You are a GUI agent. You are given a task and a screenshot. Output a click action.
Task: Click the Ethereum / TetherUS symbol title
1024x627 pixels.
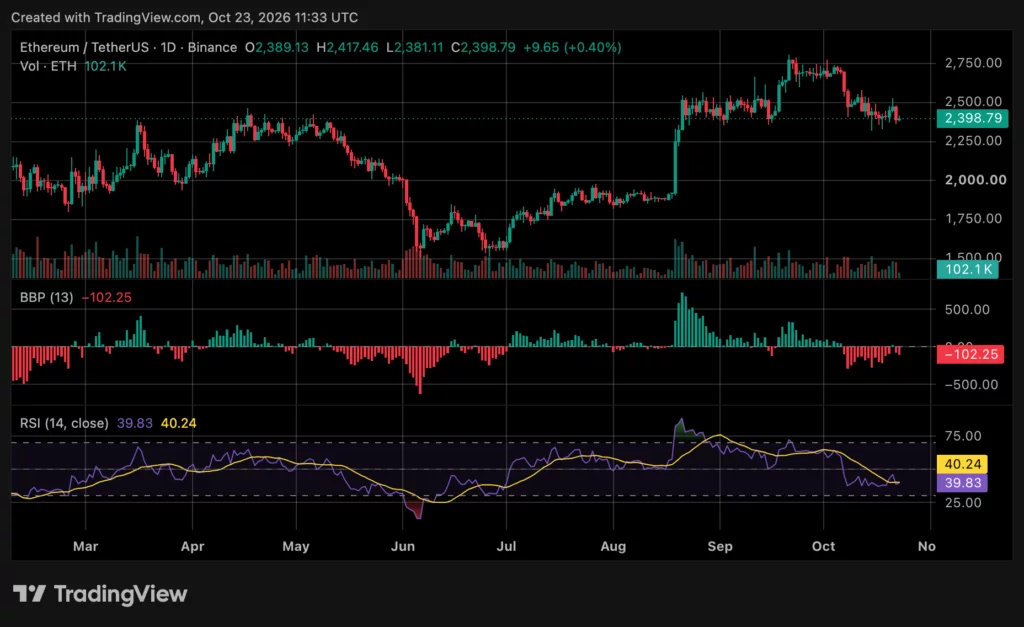click(84, 48)
